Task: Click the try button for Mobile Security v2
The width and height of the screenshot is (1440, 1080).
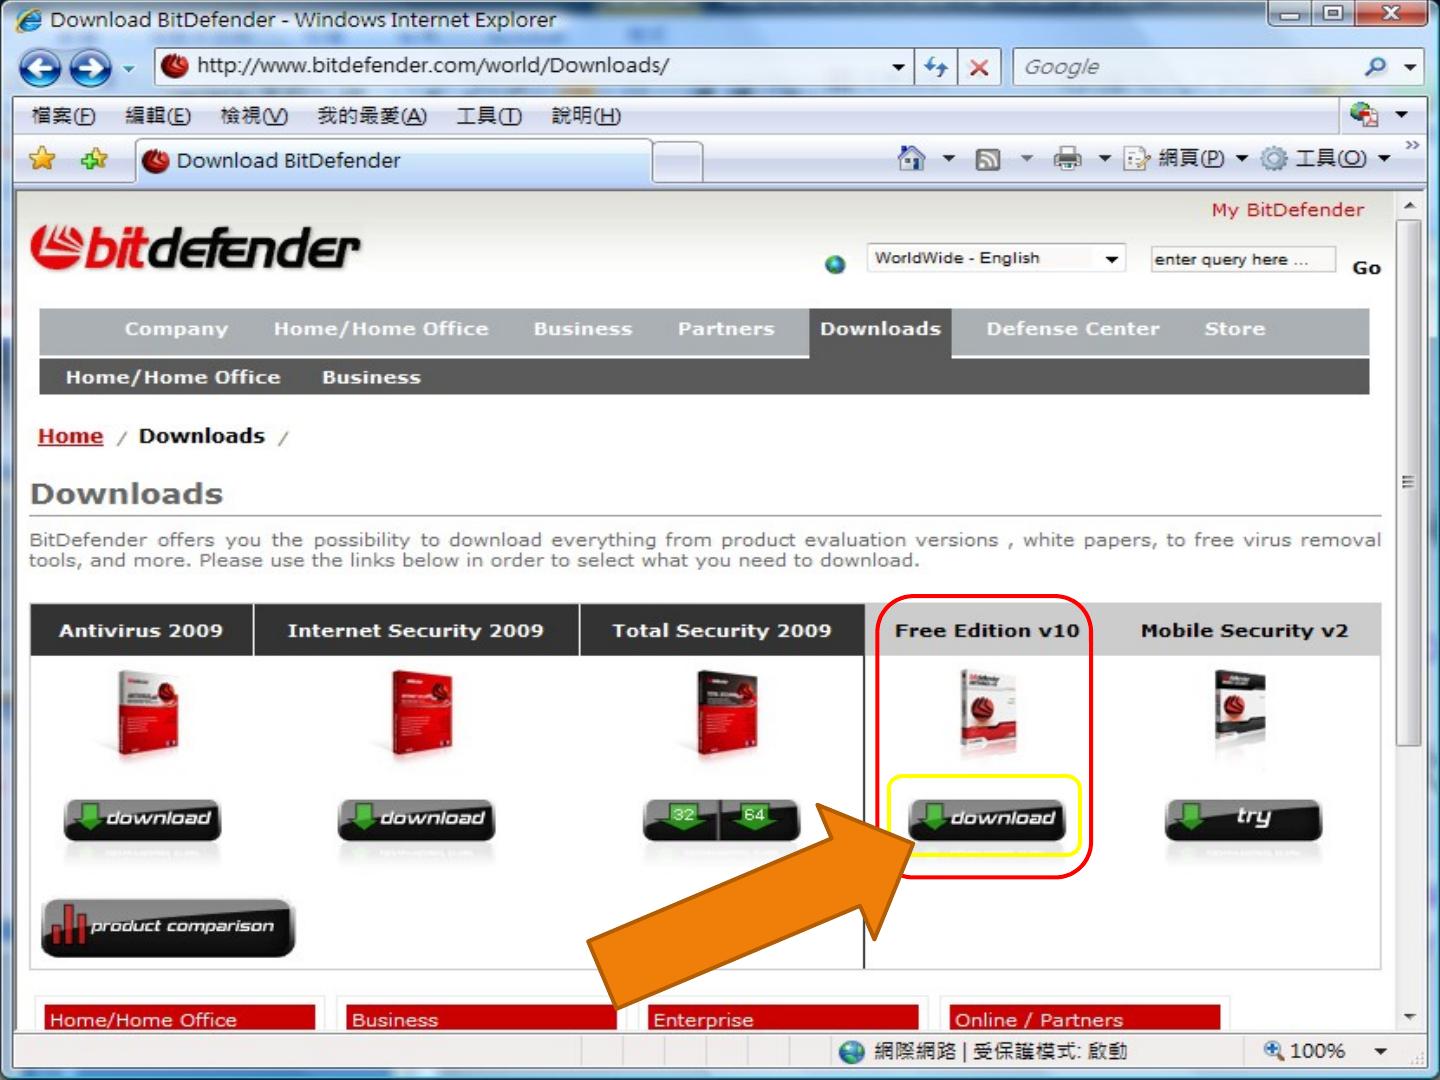Action: click(x=1243, y=820)
